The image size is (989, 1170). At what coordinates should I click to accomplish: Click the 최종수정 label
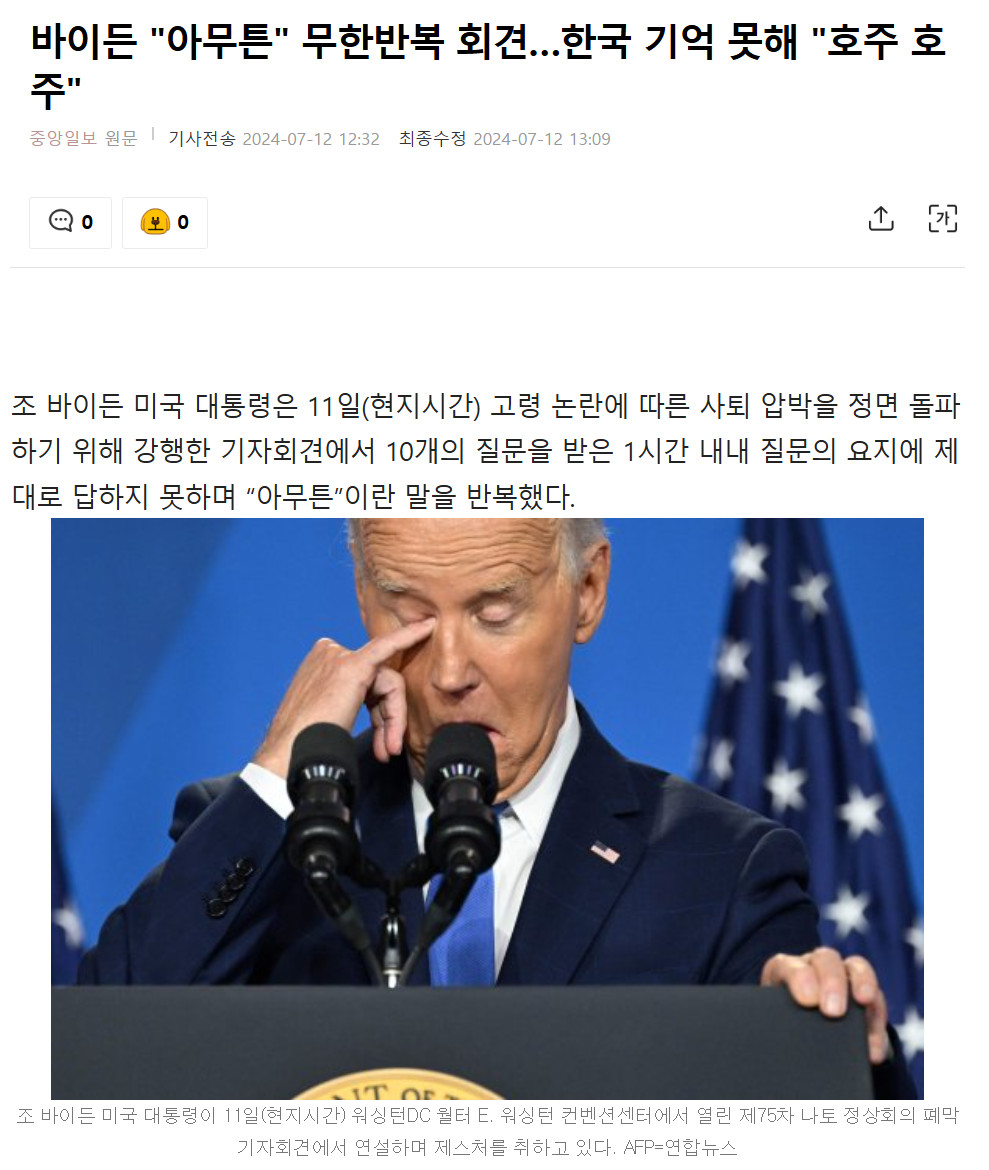[x=432, y=139]
